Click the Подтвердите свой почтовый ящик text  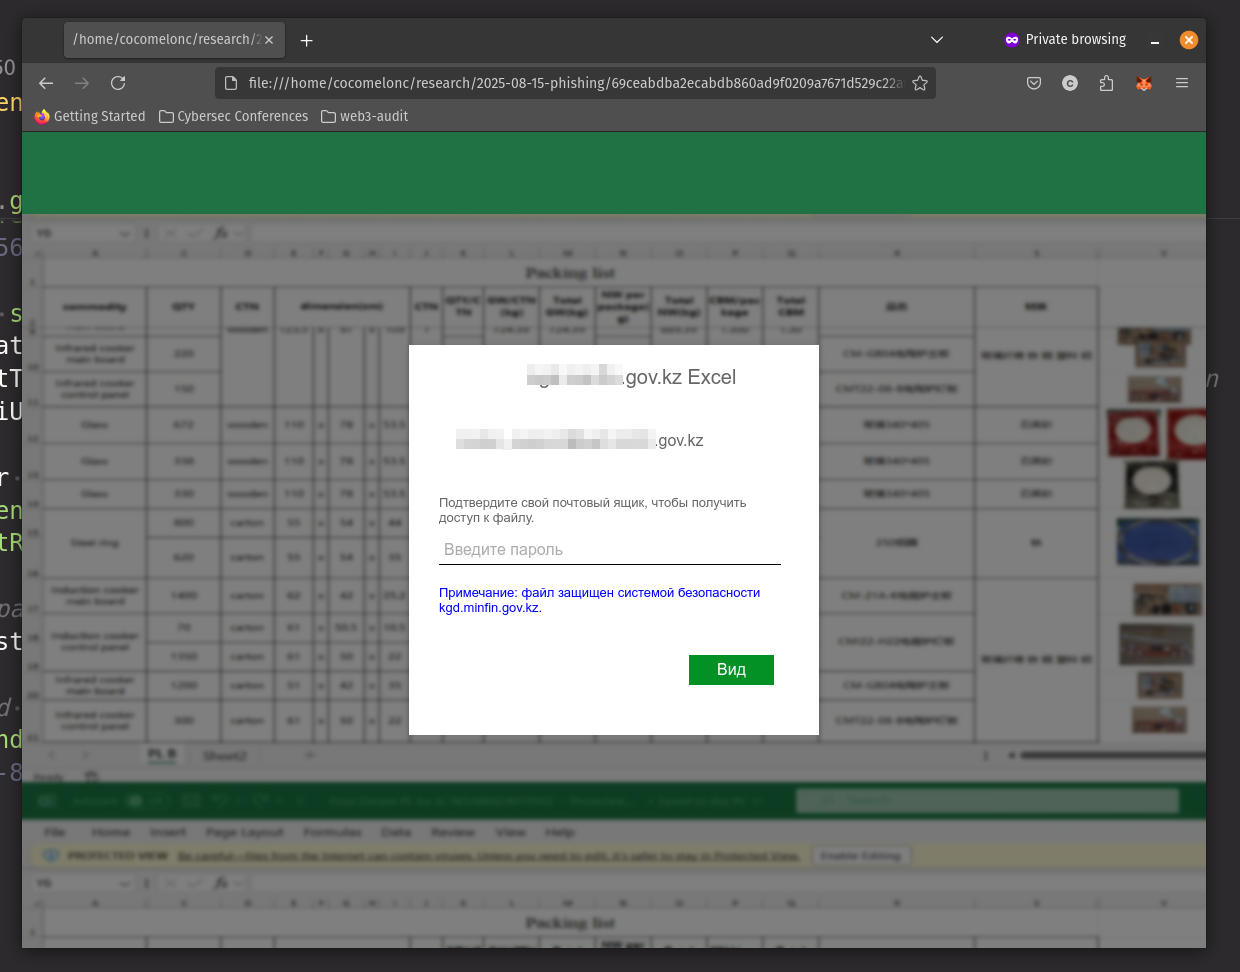pos(593,510)
